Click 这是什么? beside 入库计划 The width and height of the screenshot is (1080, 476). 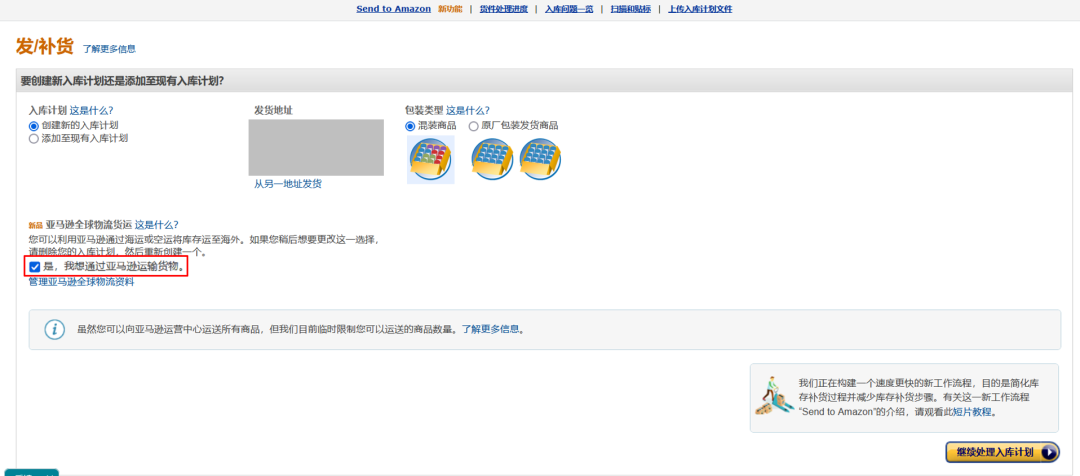click(x=91, y=110)
